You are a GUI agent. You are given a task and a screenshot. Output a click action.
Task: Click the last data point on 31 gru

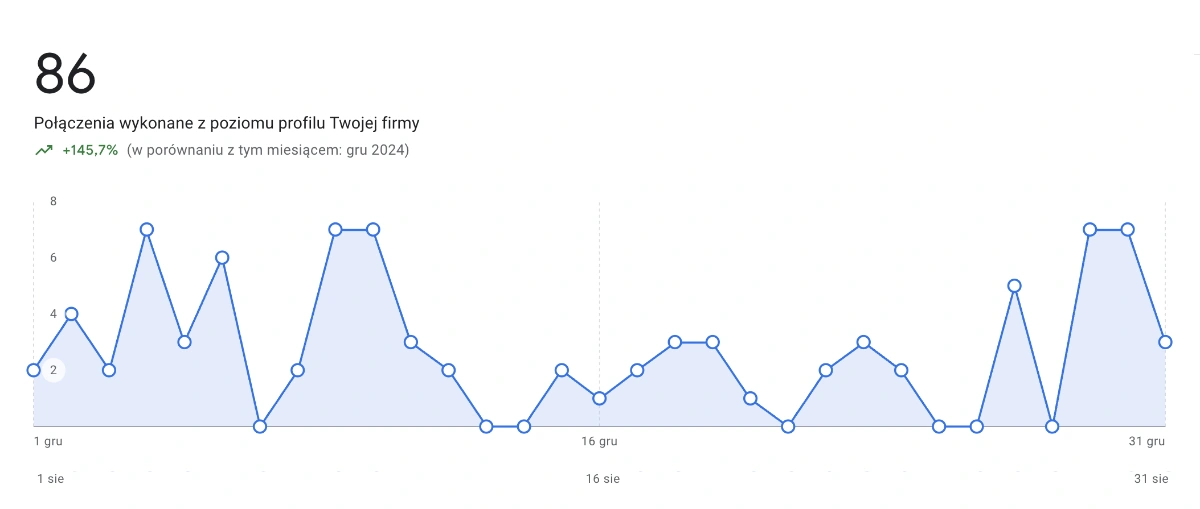pyautogui.click(x=1165, y=342)
